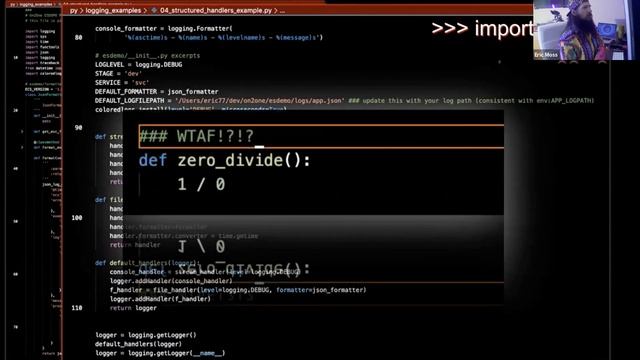Click the 'f_handler = file_handler(' line
Viewport: 640px width, 360px height.
tap(238, 290)
